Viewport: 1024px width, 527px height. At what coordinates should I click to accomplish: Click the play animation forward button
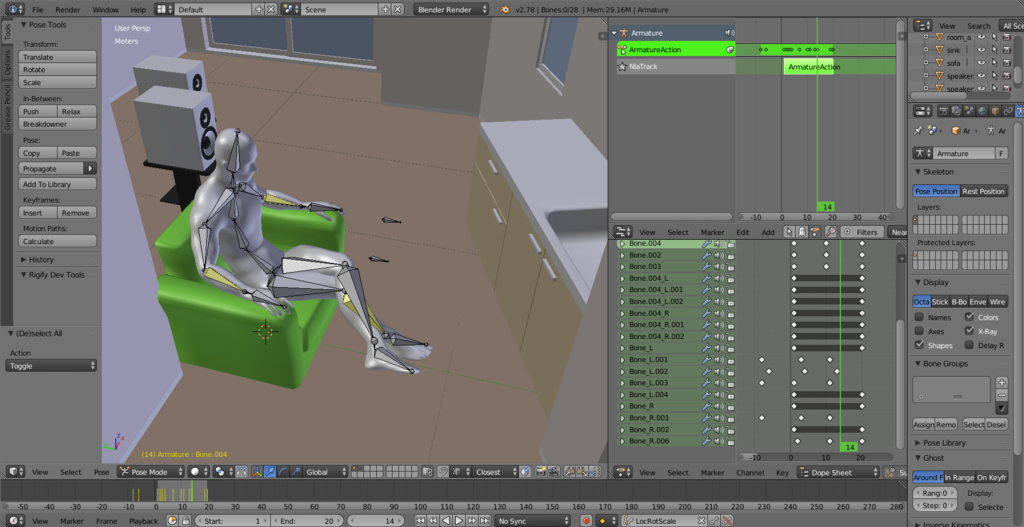point(459,520)
